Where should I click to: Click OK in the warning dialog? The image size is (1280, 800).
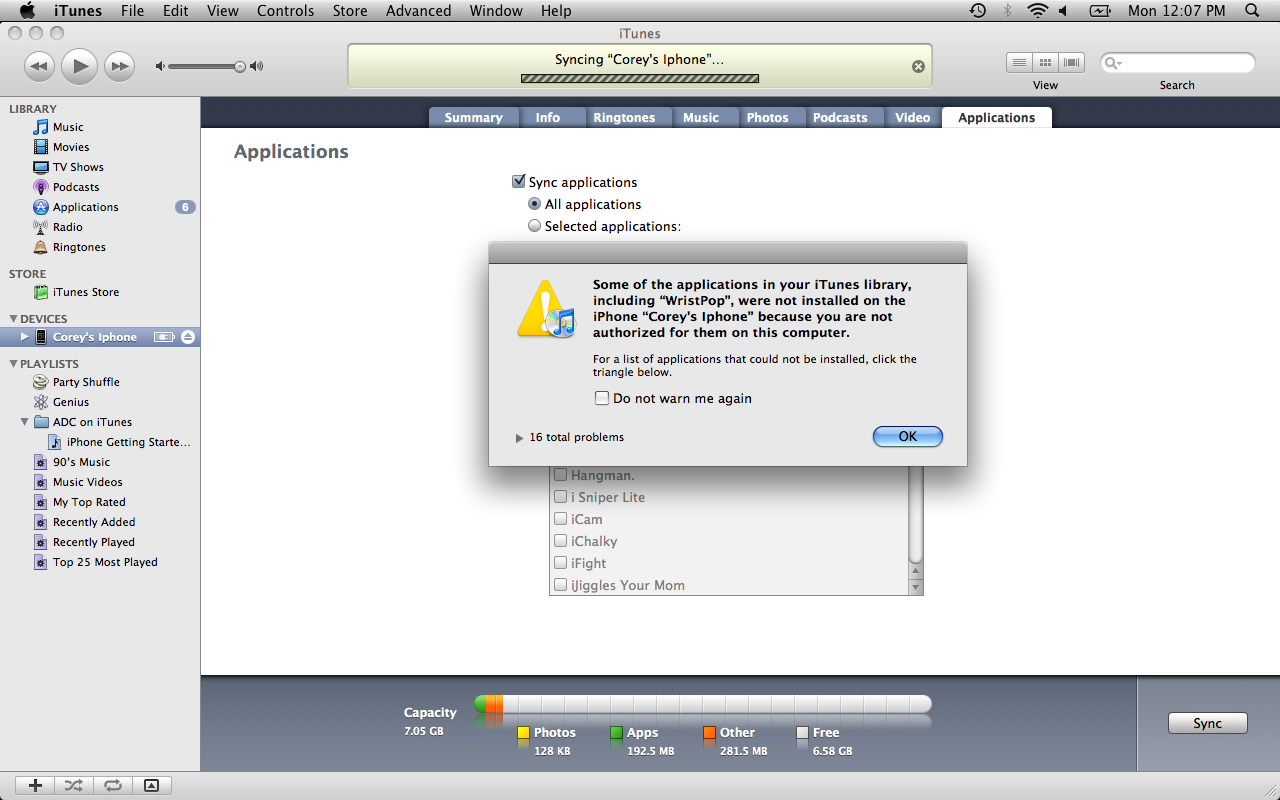(x=908, y=436)
